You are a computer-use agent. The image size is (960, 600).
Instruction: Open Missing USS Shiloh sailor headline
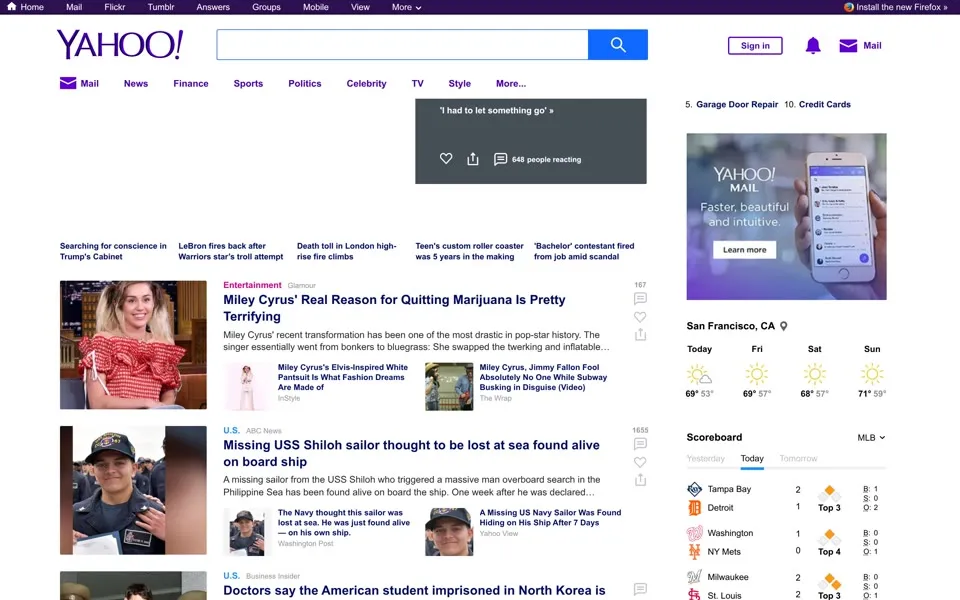pos(411,453)
